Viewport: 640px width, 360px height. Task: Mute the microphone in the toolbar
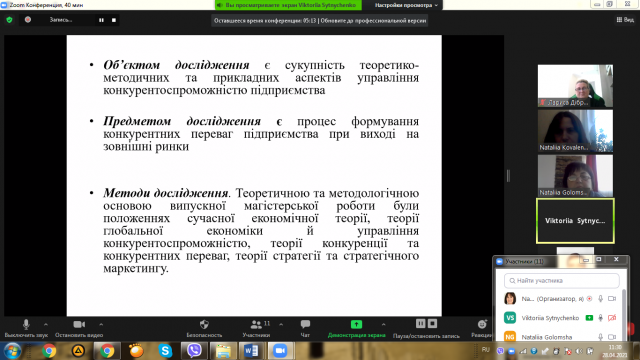(x=26, y=324)
